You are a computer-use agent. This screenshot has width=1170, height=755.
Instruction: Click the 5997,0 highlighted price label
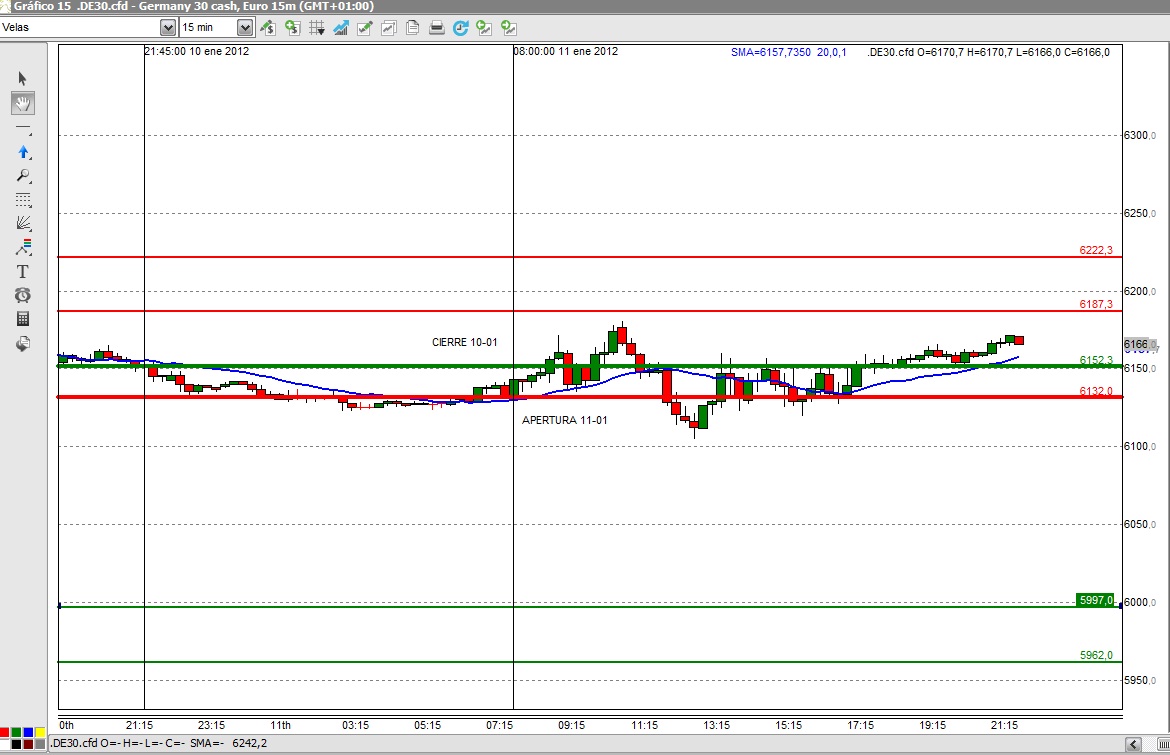point(1096,600)
